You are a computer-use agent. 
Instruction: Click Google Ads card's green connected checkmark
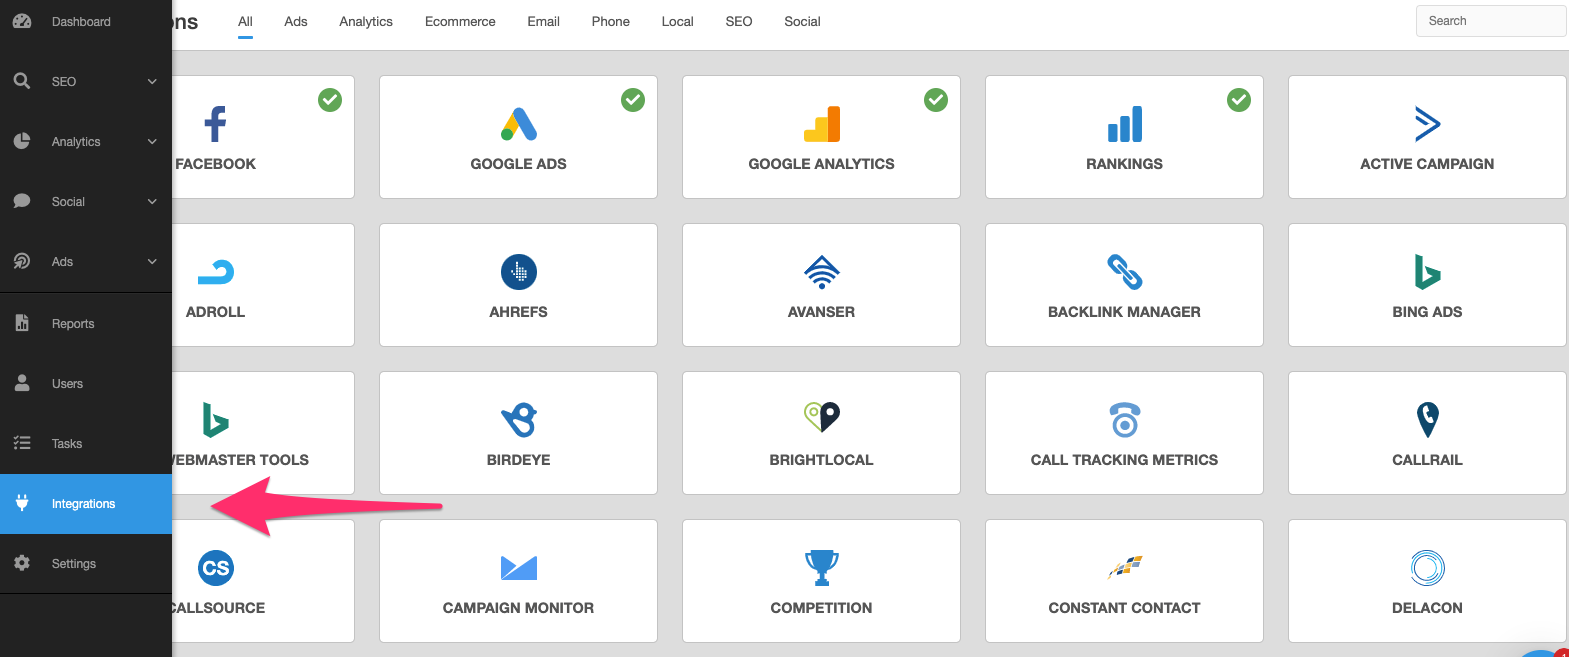633,100
